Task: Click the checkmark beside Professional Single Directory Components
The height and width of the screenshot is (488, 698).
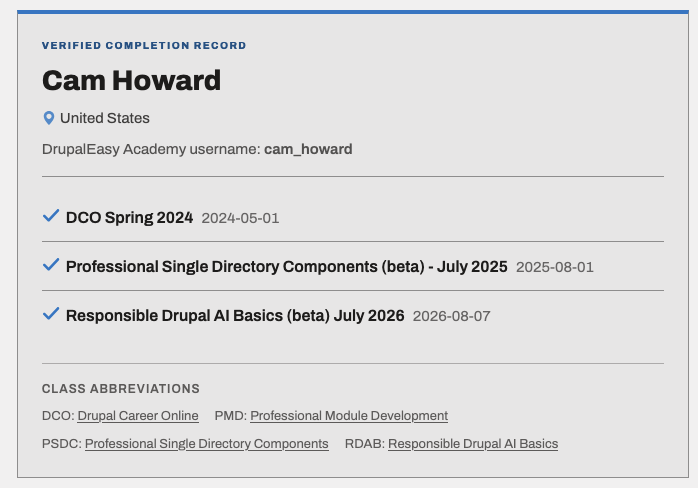Action: click(51, 264)
